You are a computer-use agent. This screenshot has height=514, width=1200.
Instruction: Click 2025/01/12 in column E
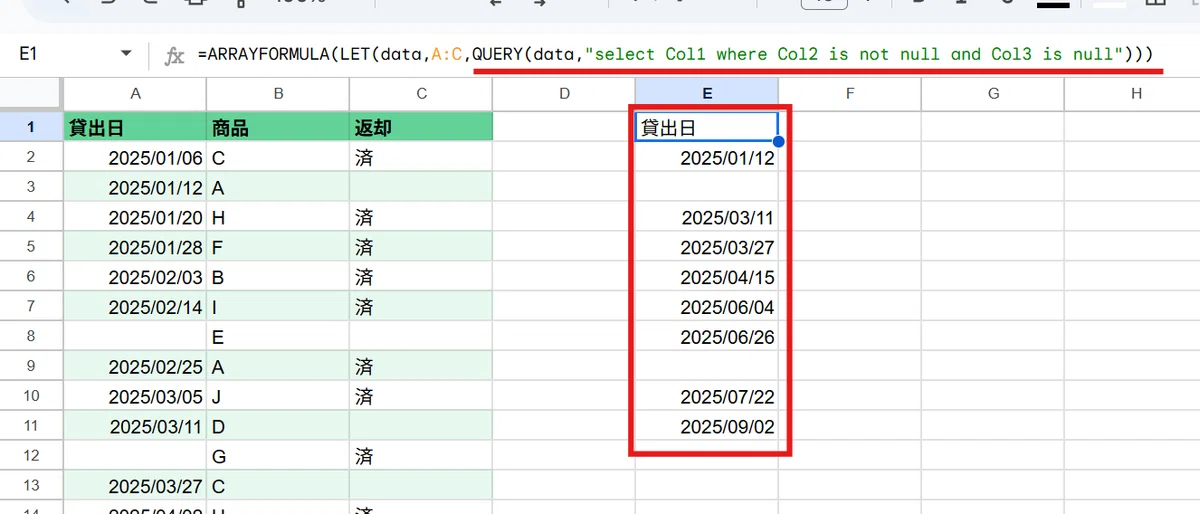click(707, 157)
